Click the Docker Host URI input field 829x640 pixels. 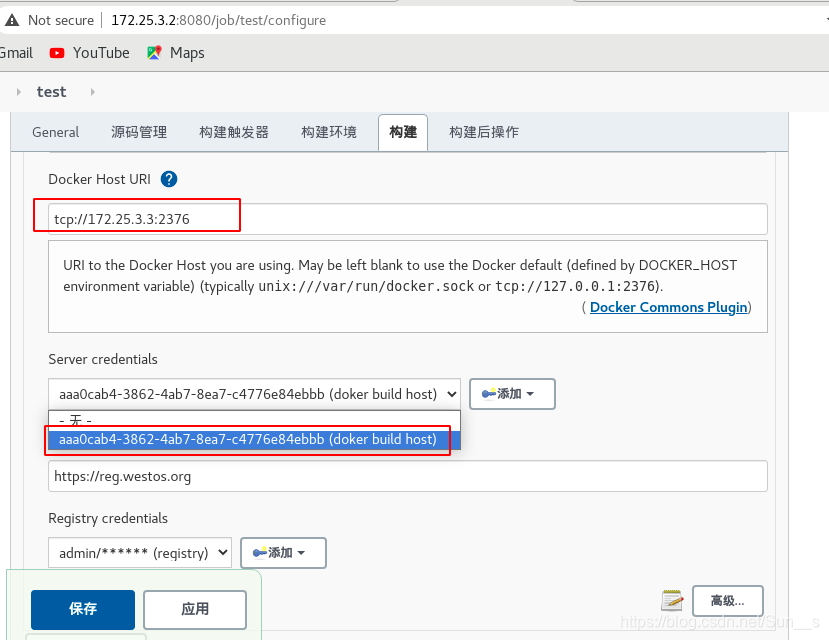tap(408, 219)
